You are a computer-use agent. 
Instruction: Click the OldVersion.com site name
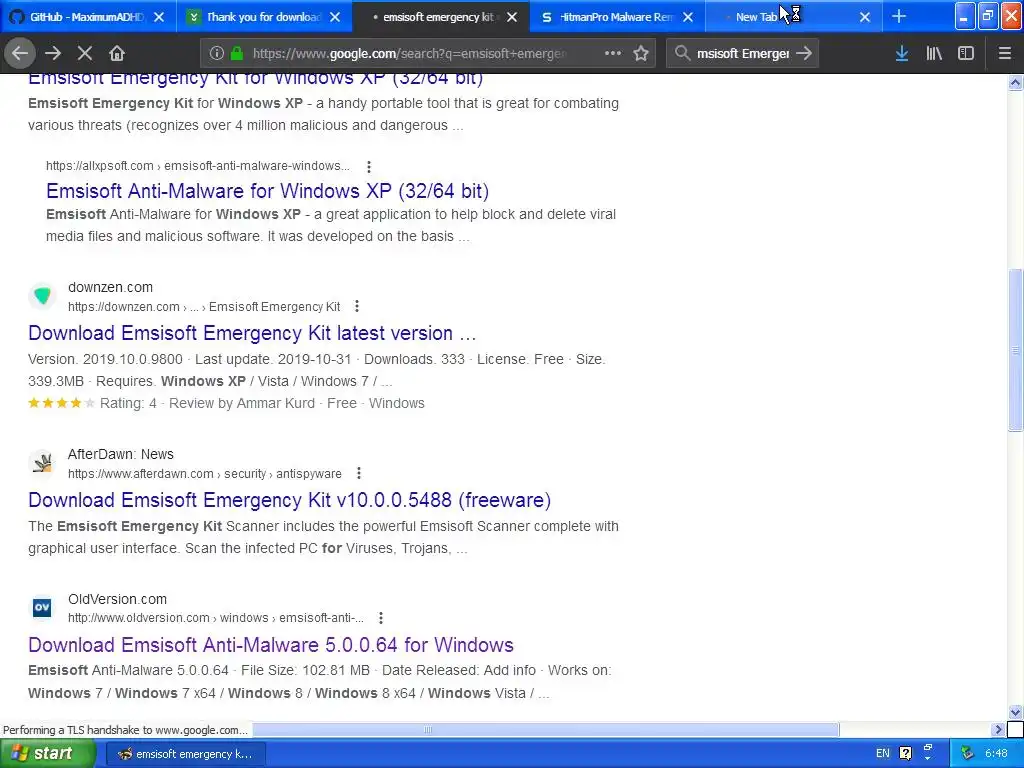tap(118, 600)
